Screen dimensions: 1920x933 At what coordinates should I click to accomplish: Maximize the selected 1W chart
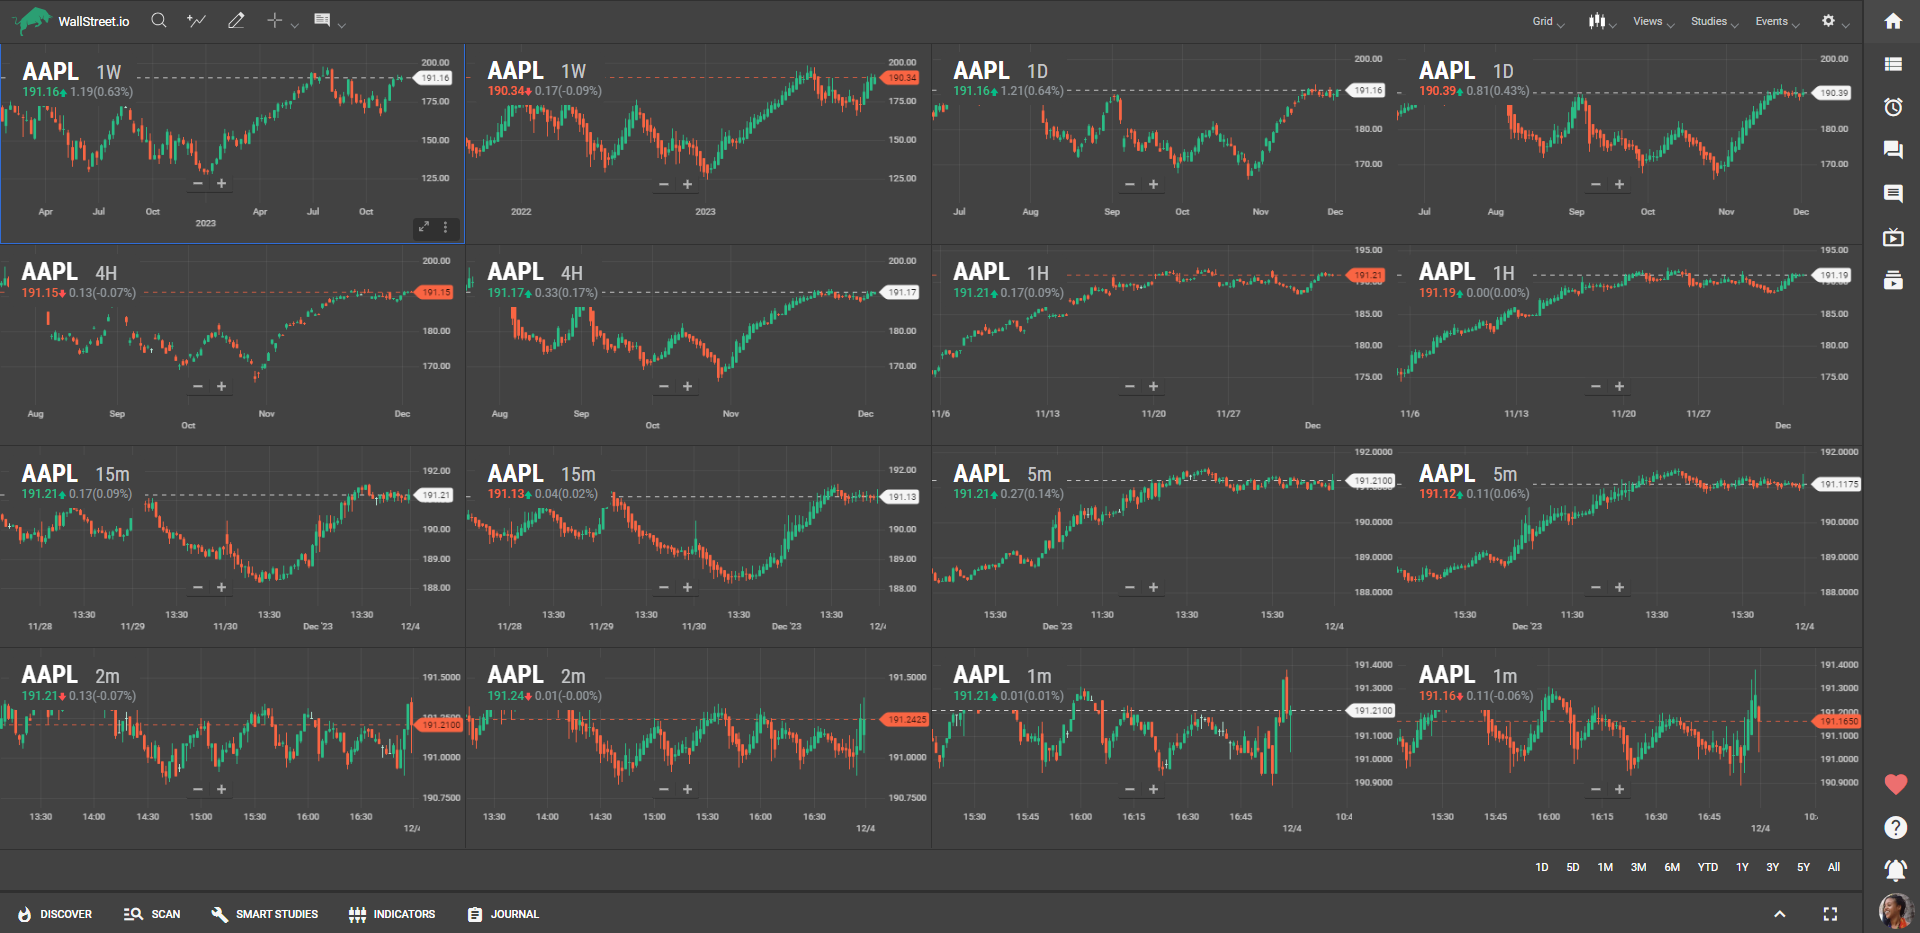pos(424,228)
